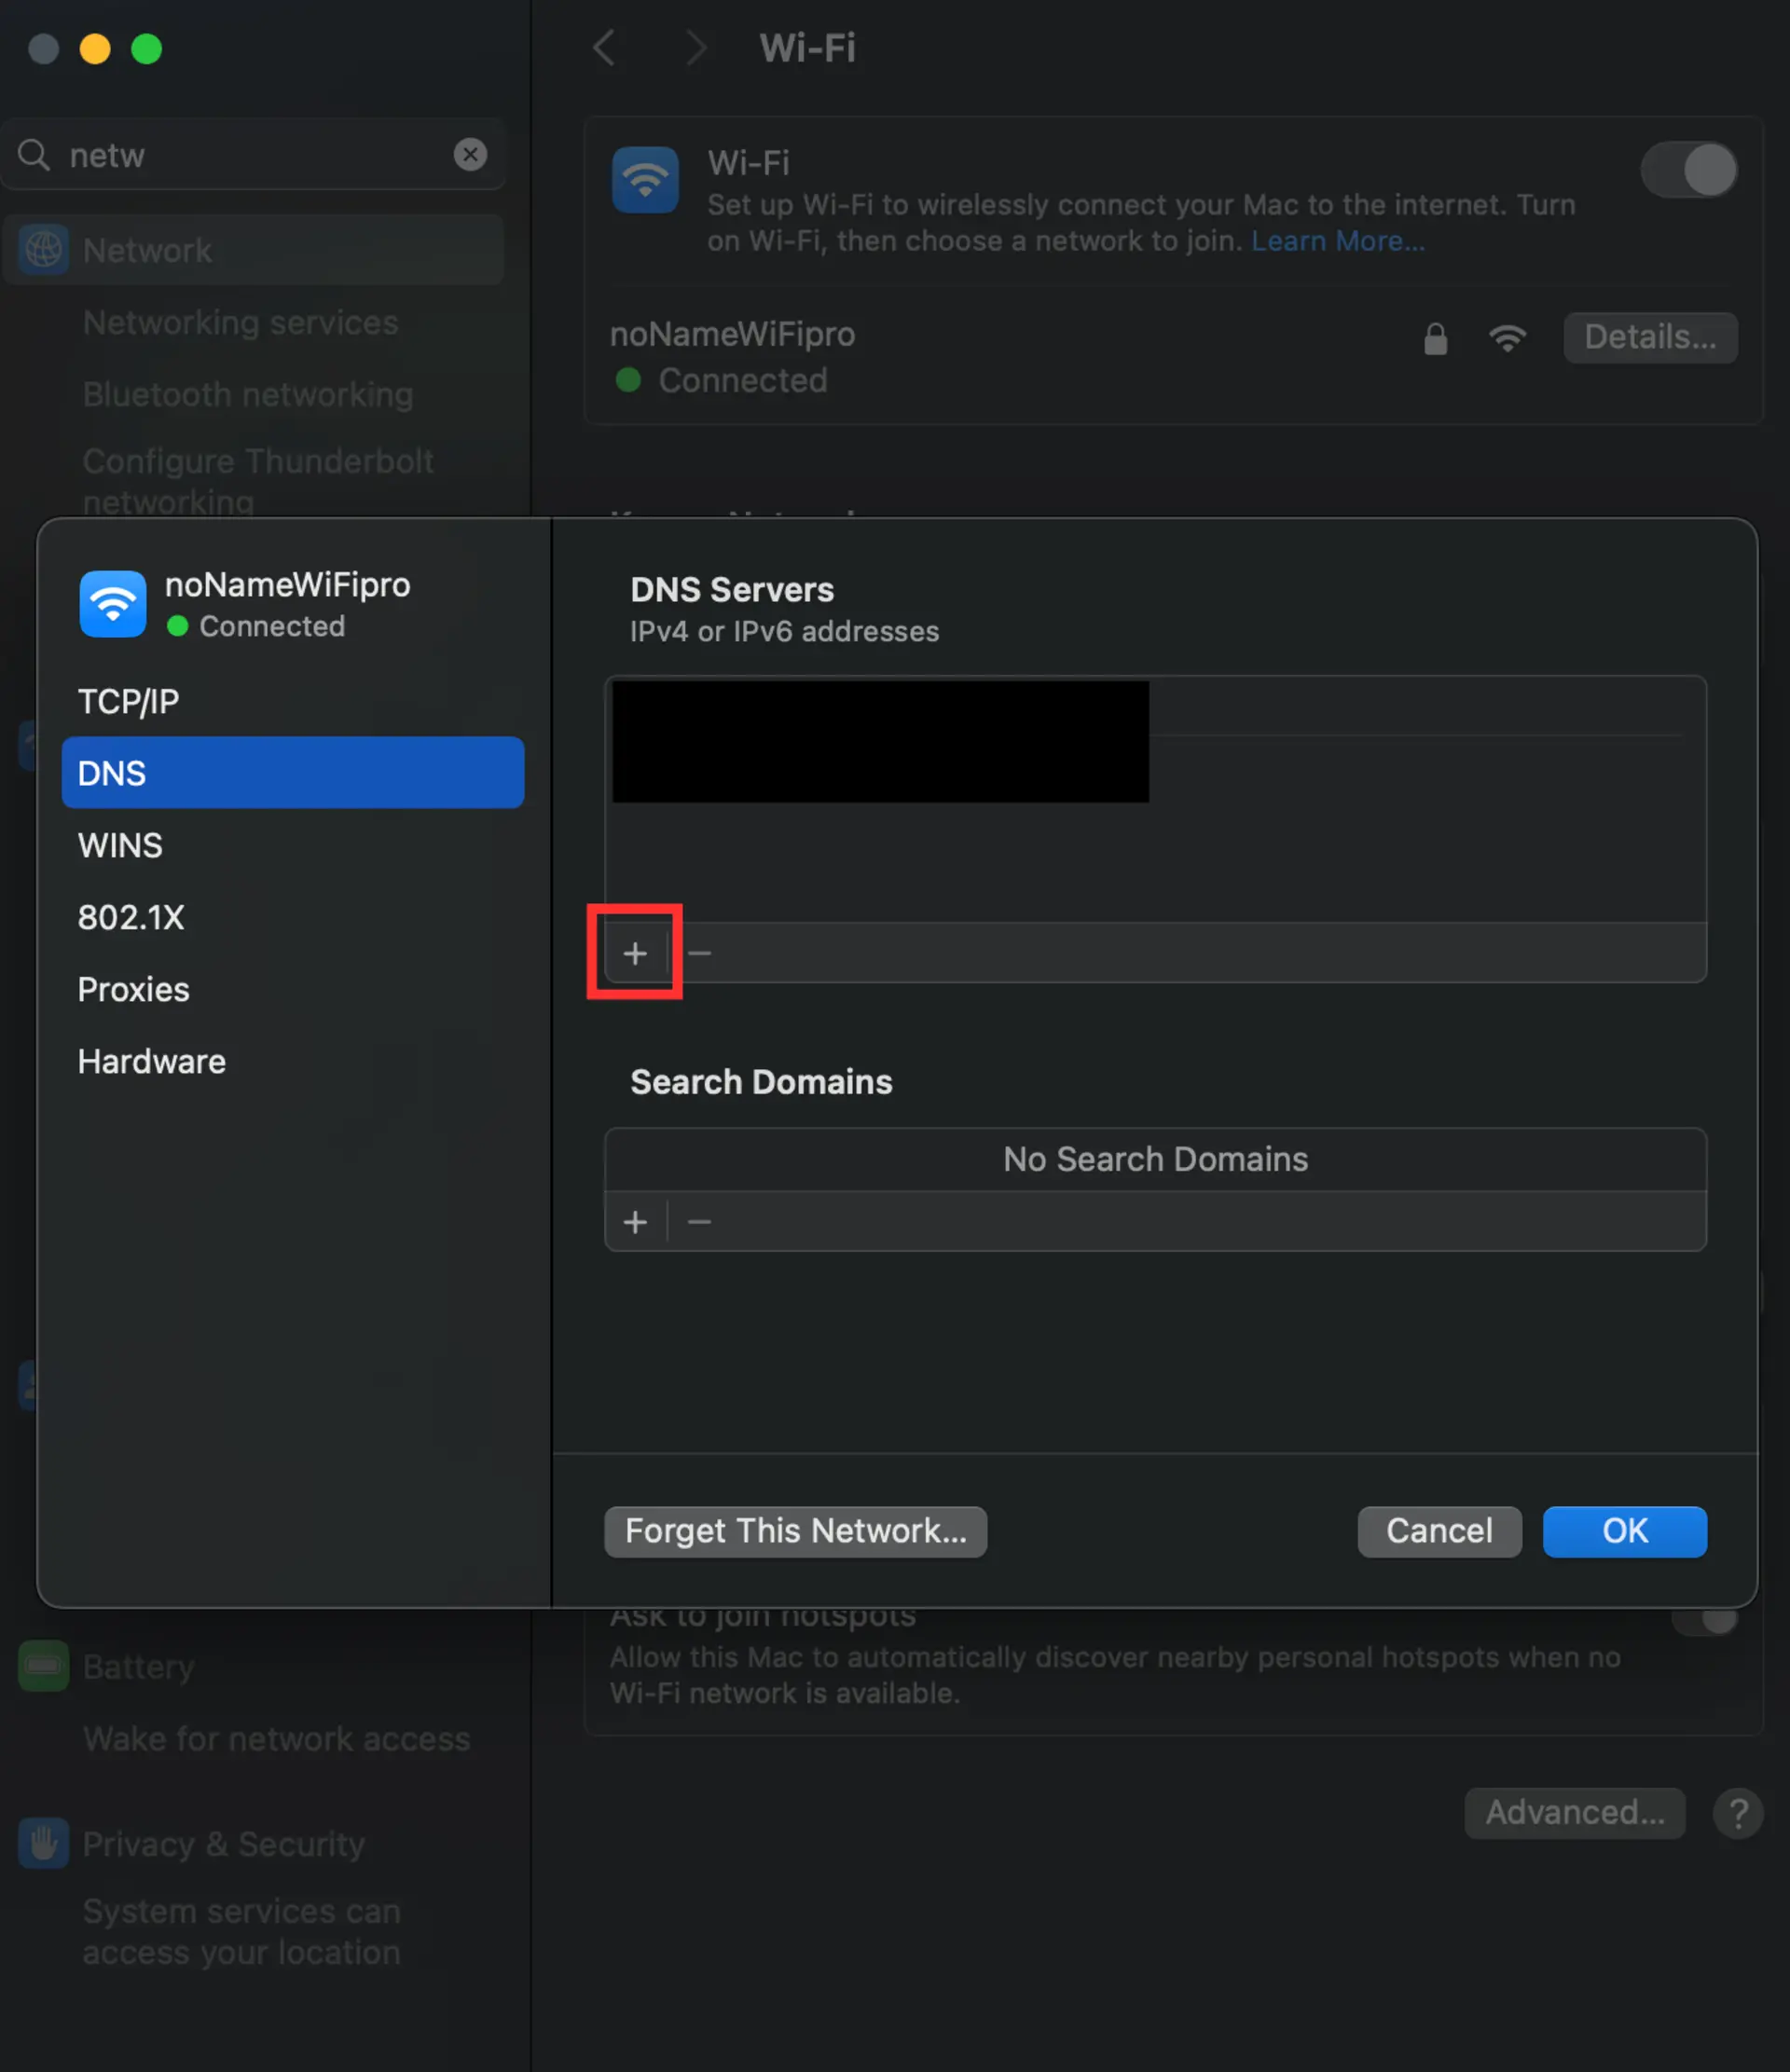Select Battery in the sidebar
The image size is (1790, 2072).
254,1665
